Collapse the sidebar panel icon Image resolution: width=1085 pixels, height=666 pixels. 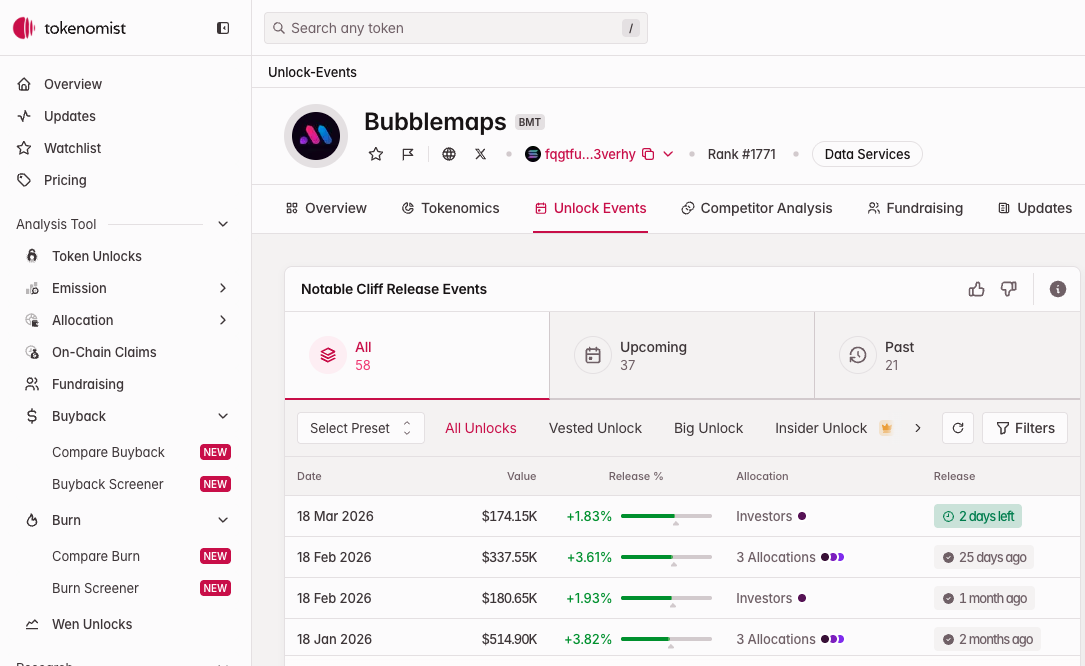(223, 28)
